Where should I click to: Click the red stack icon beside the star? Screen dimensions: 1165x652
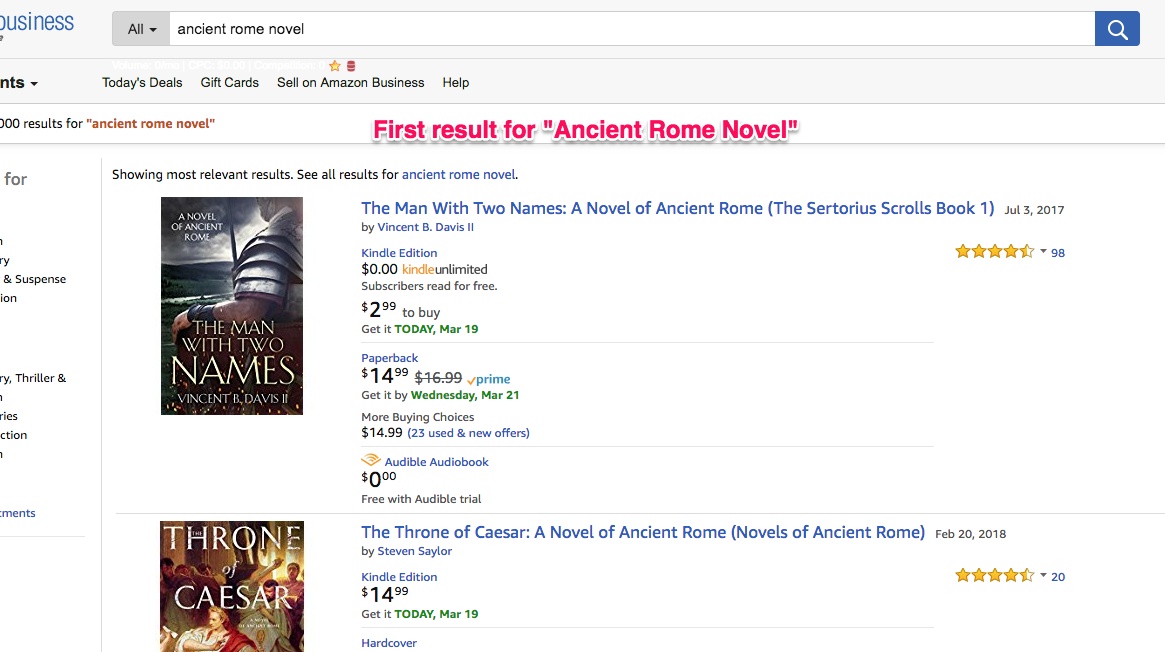351,66
